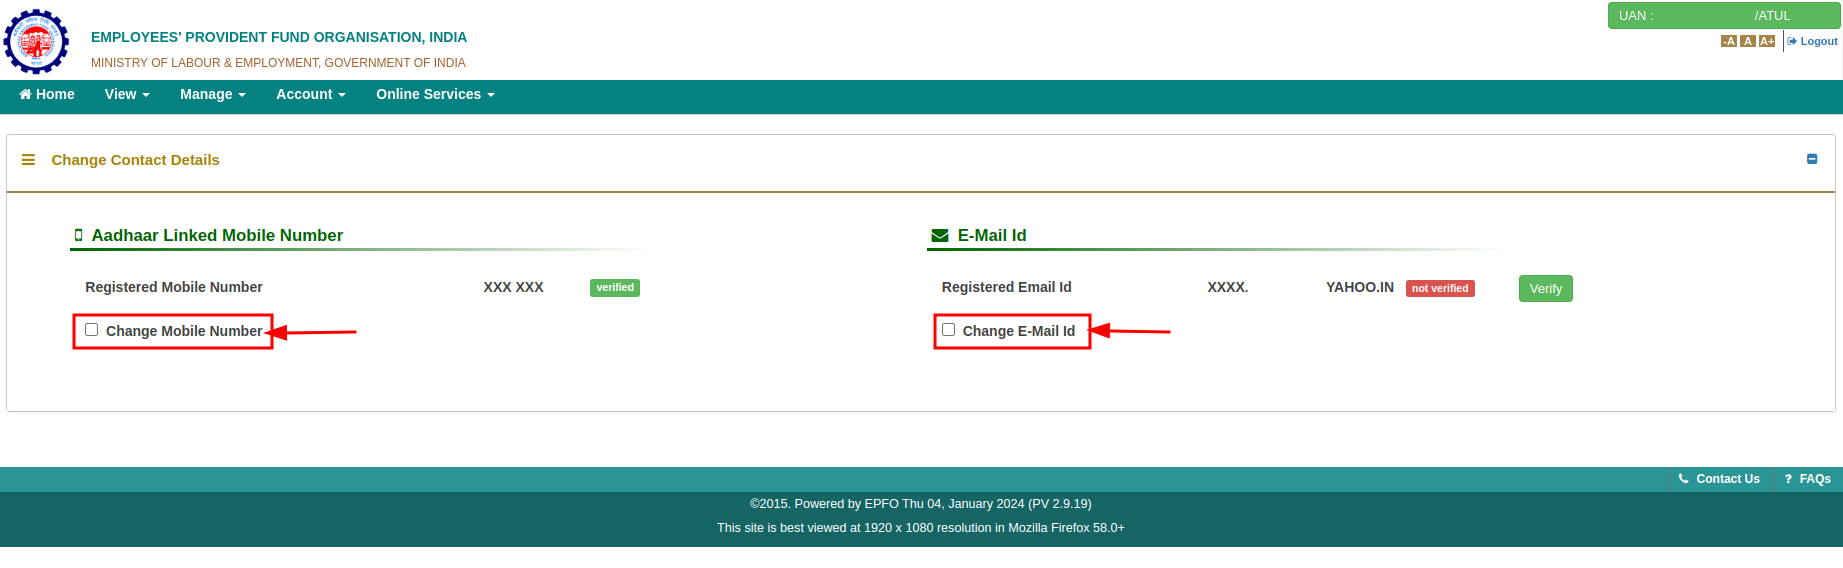Open the FAQs link in footer

point(1808,479)
